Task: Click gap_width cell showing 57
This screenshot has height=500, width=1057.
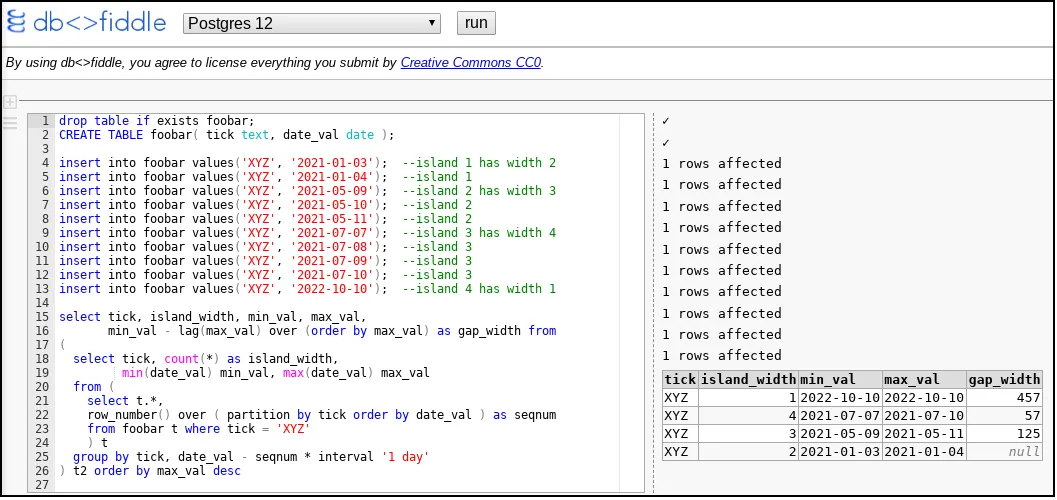Action: 1004,416
